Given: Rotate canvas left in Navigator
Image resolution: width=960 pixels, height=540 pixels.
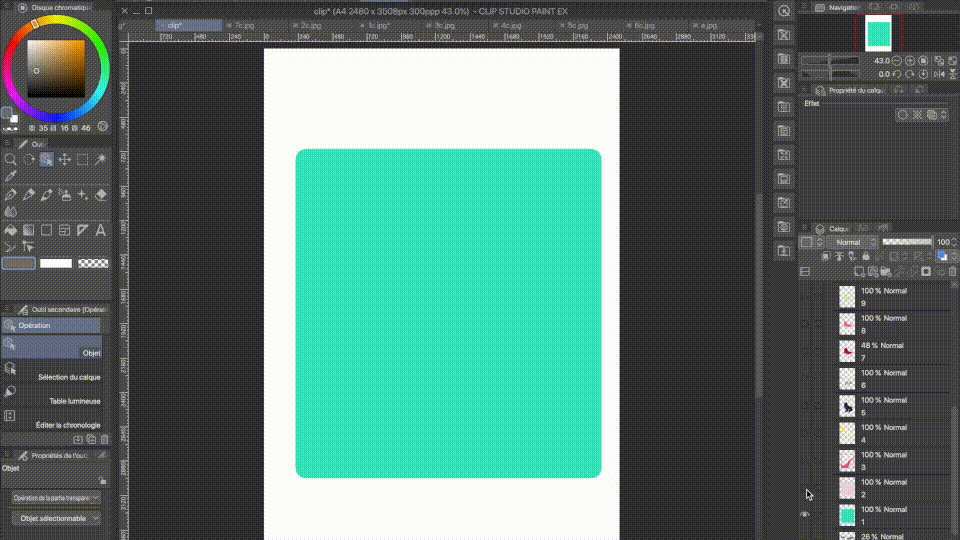Looking at the screenshot, I should click(897, 74).
